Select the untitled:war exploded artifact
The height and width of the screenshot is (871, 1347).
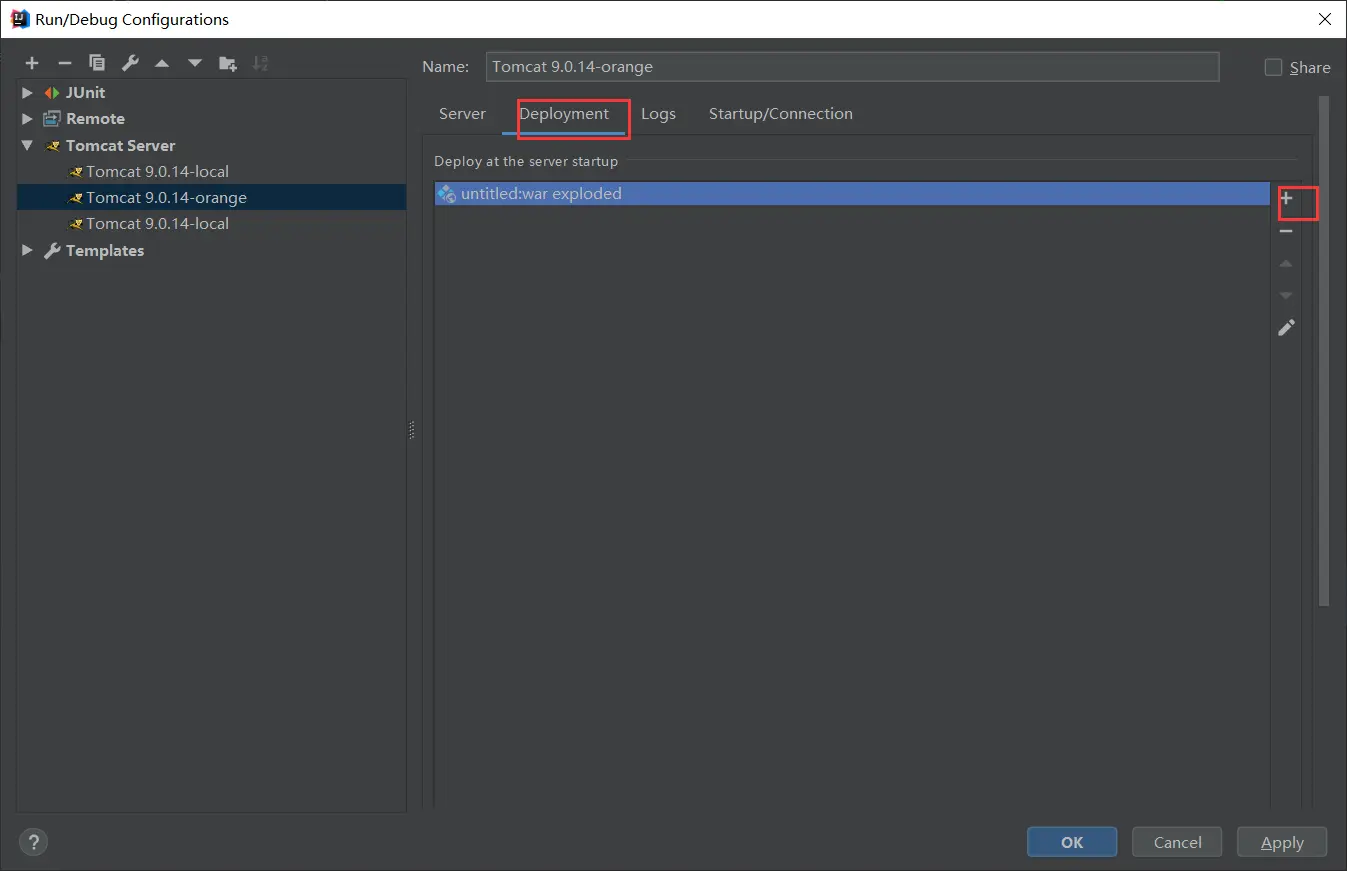coord(852,194)
